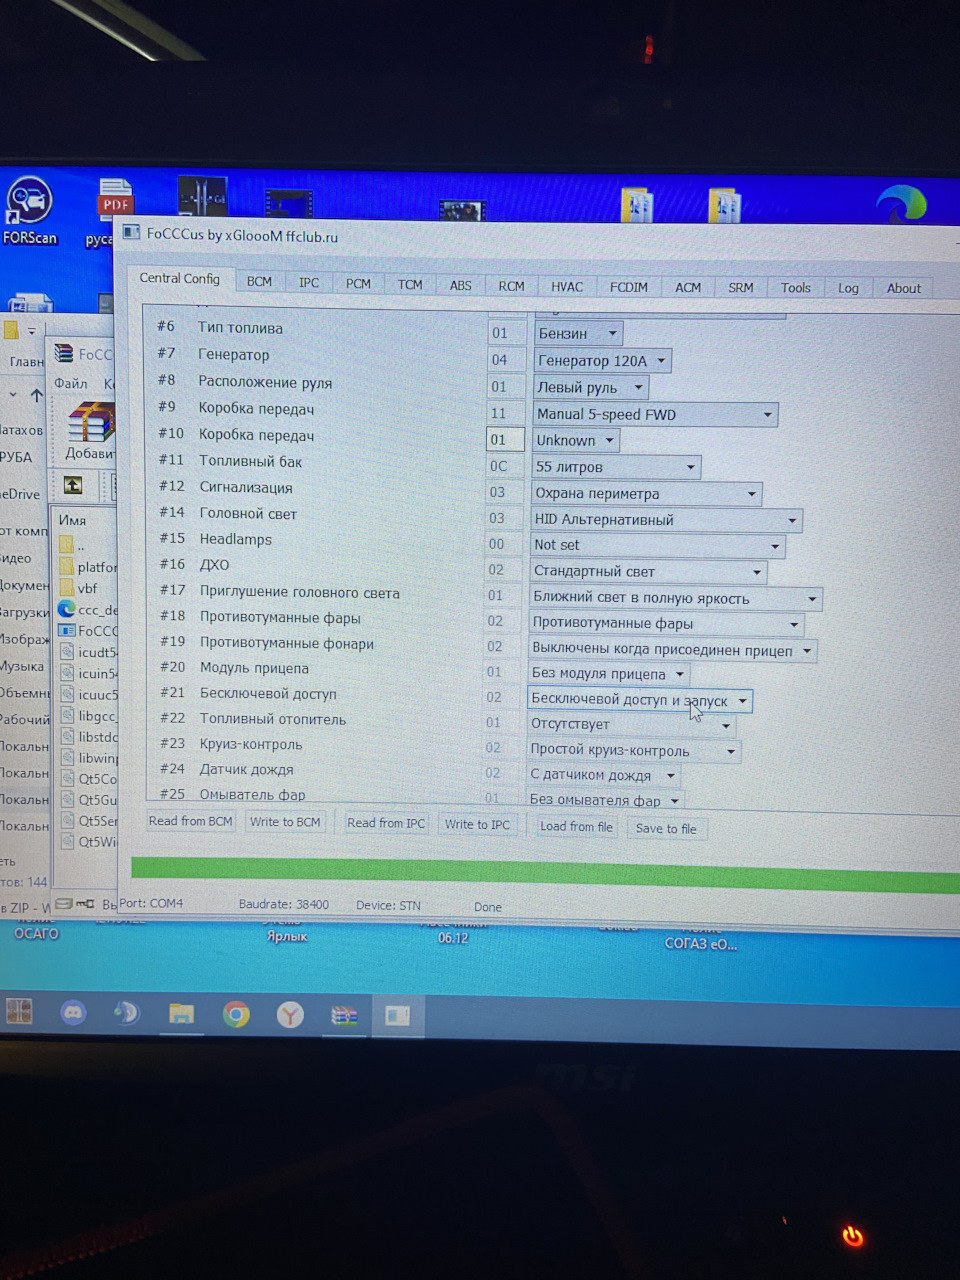
Task: Click Save to file button
Action: 666,828
